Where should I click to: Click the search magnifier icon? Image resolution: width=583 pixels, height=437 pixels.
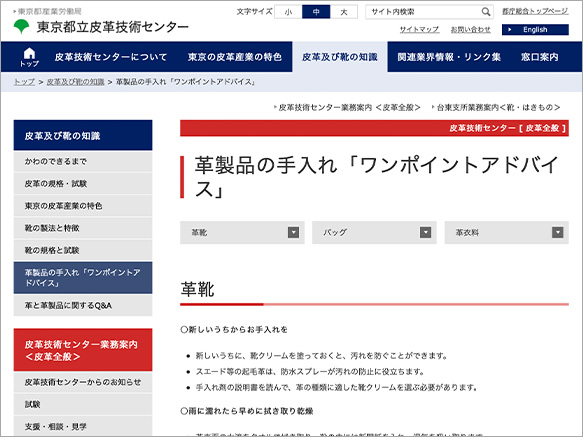pyautogui.click(x=485, y=12)
